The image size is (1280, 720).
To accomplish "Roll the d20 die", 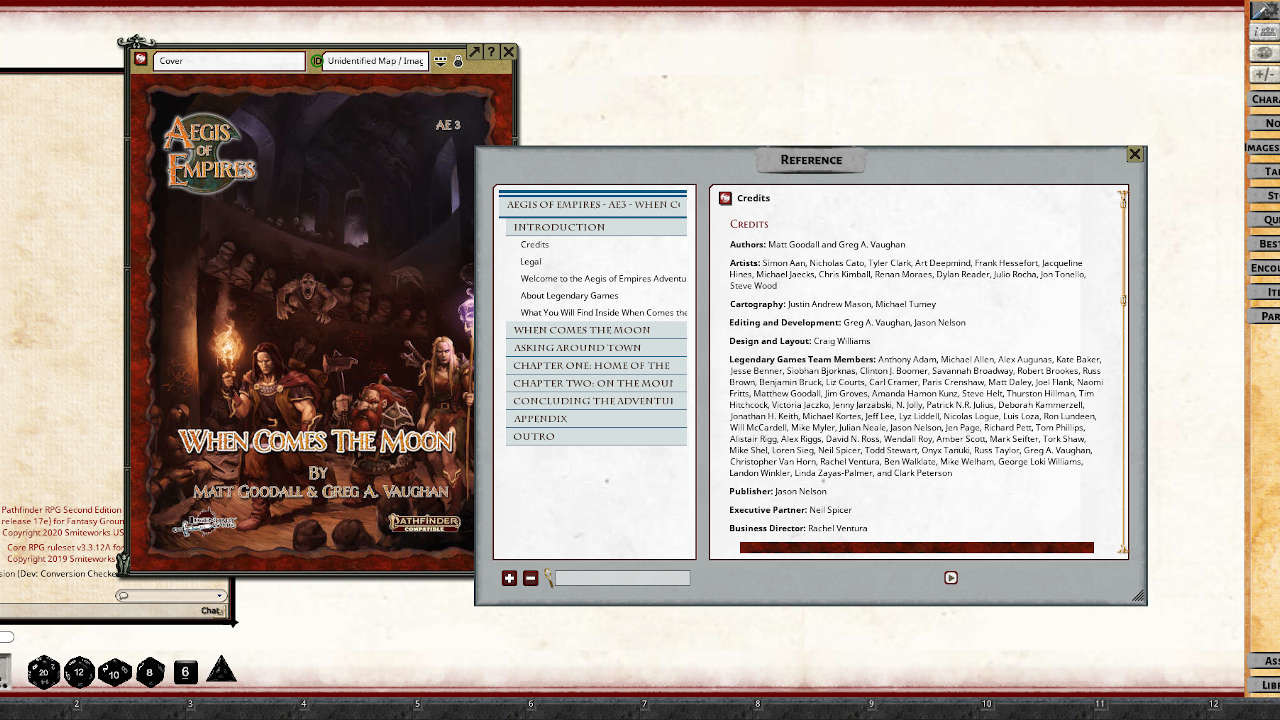I will (43, 672).
